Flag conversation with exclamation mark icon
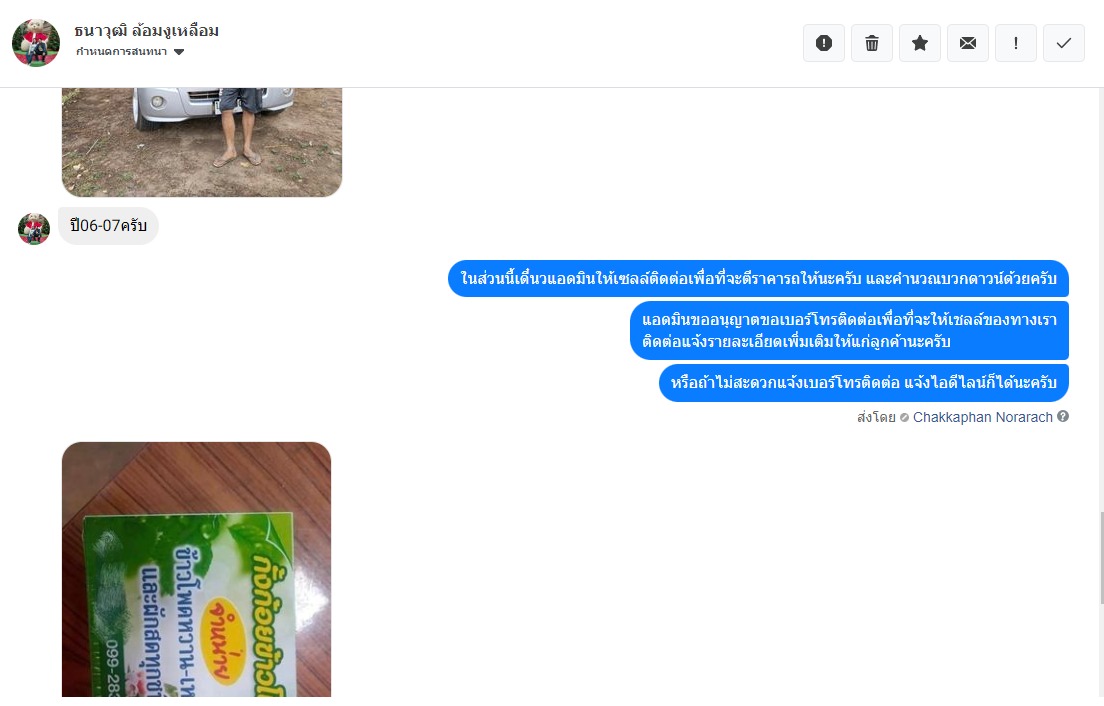This screenshot has width=1104, height=706. click(x=1015, y=43)
